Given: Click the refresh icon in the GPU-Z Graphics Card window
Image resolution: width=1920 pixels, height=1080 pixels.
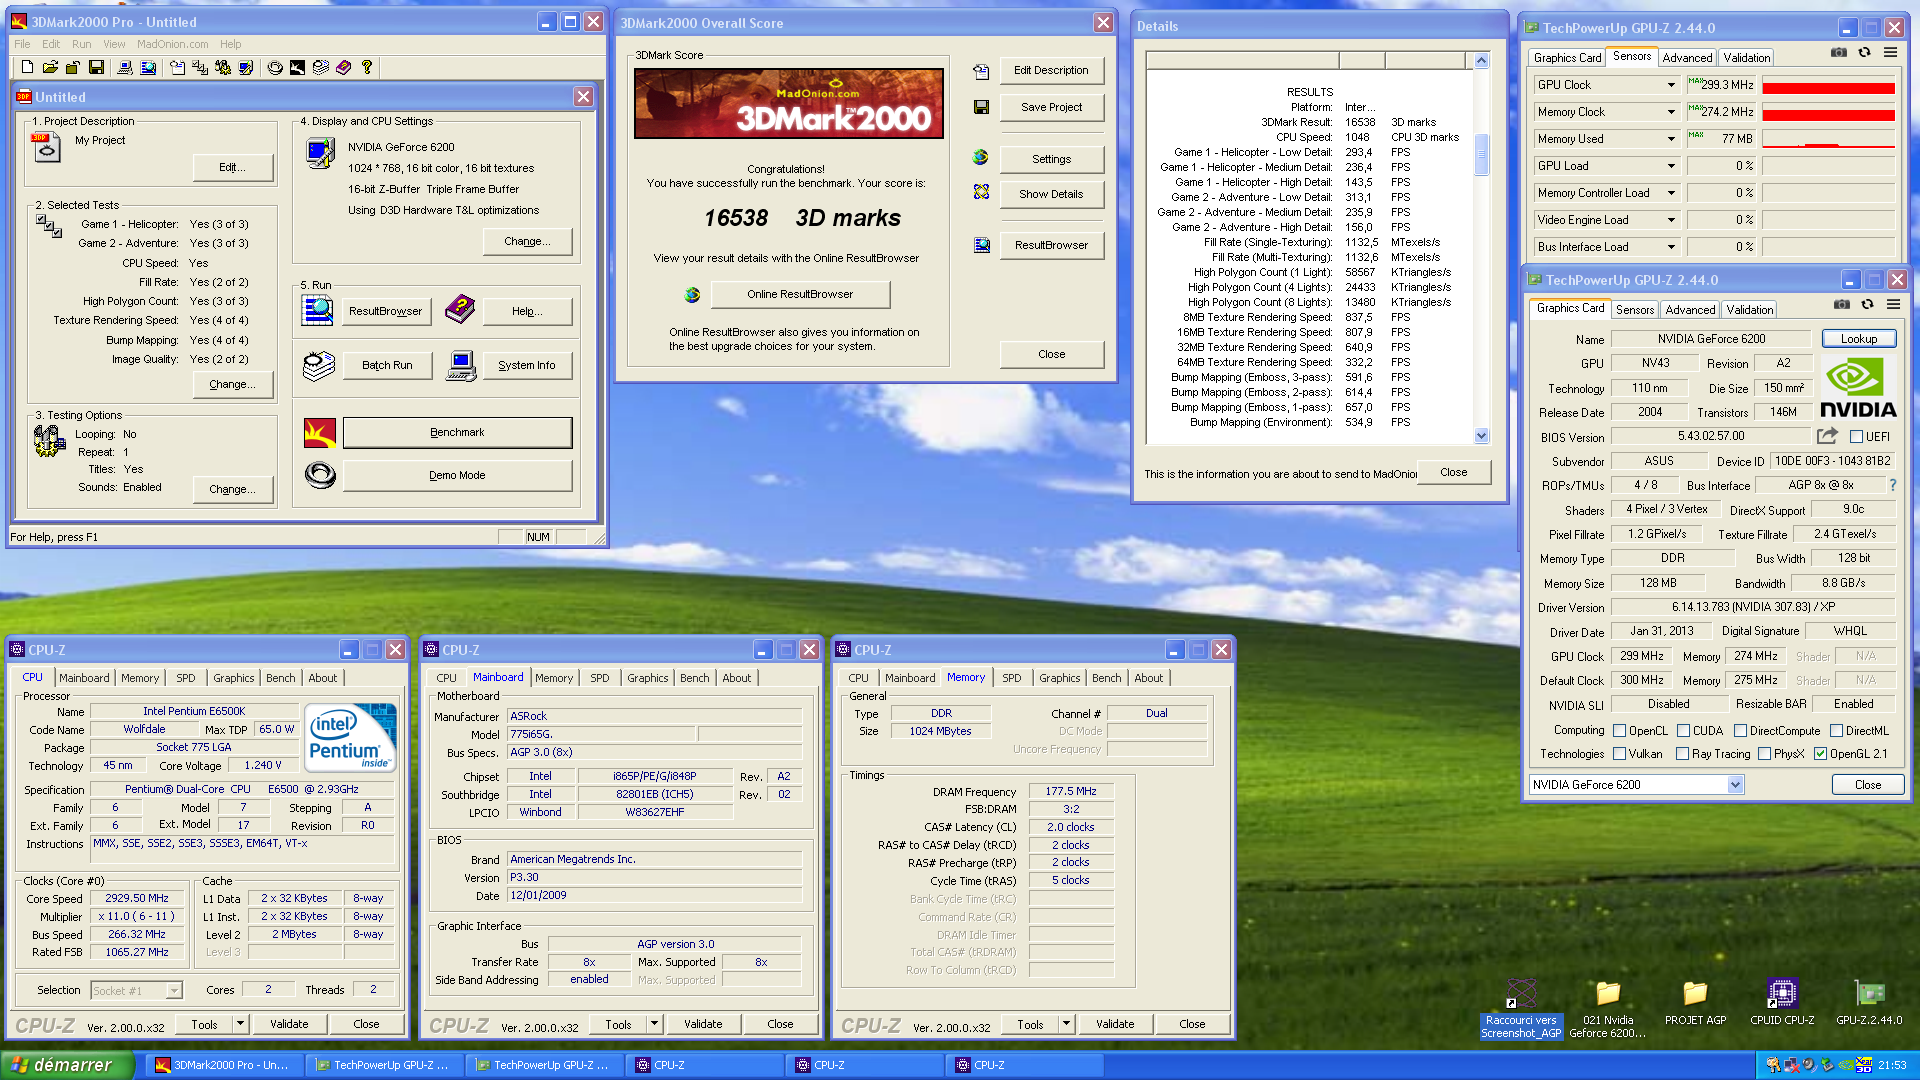Looking at the screenshot, I should click(1867, 304).
